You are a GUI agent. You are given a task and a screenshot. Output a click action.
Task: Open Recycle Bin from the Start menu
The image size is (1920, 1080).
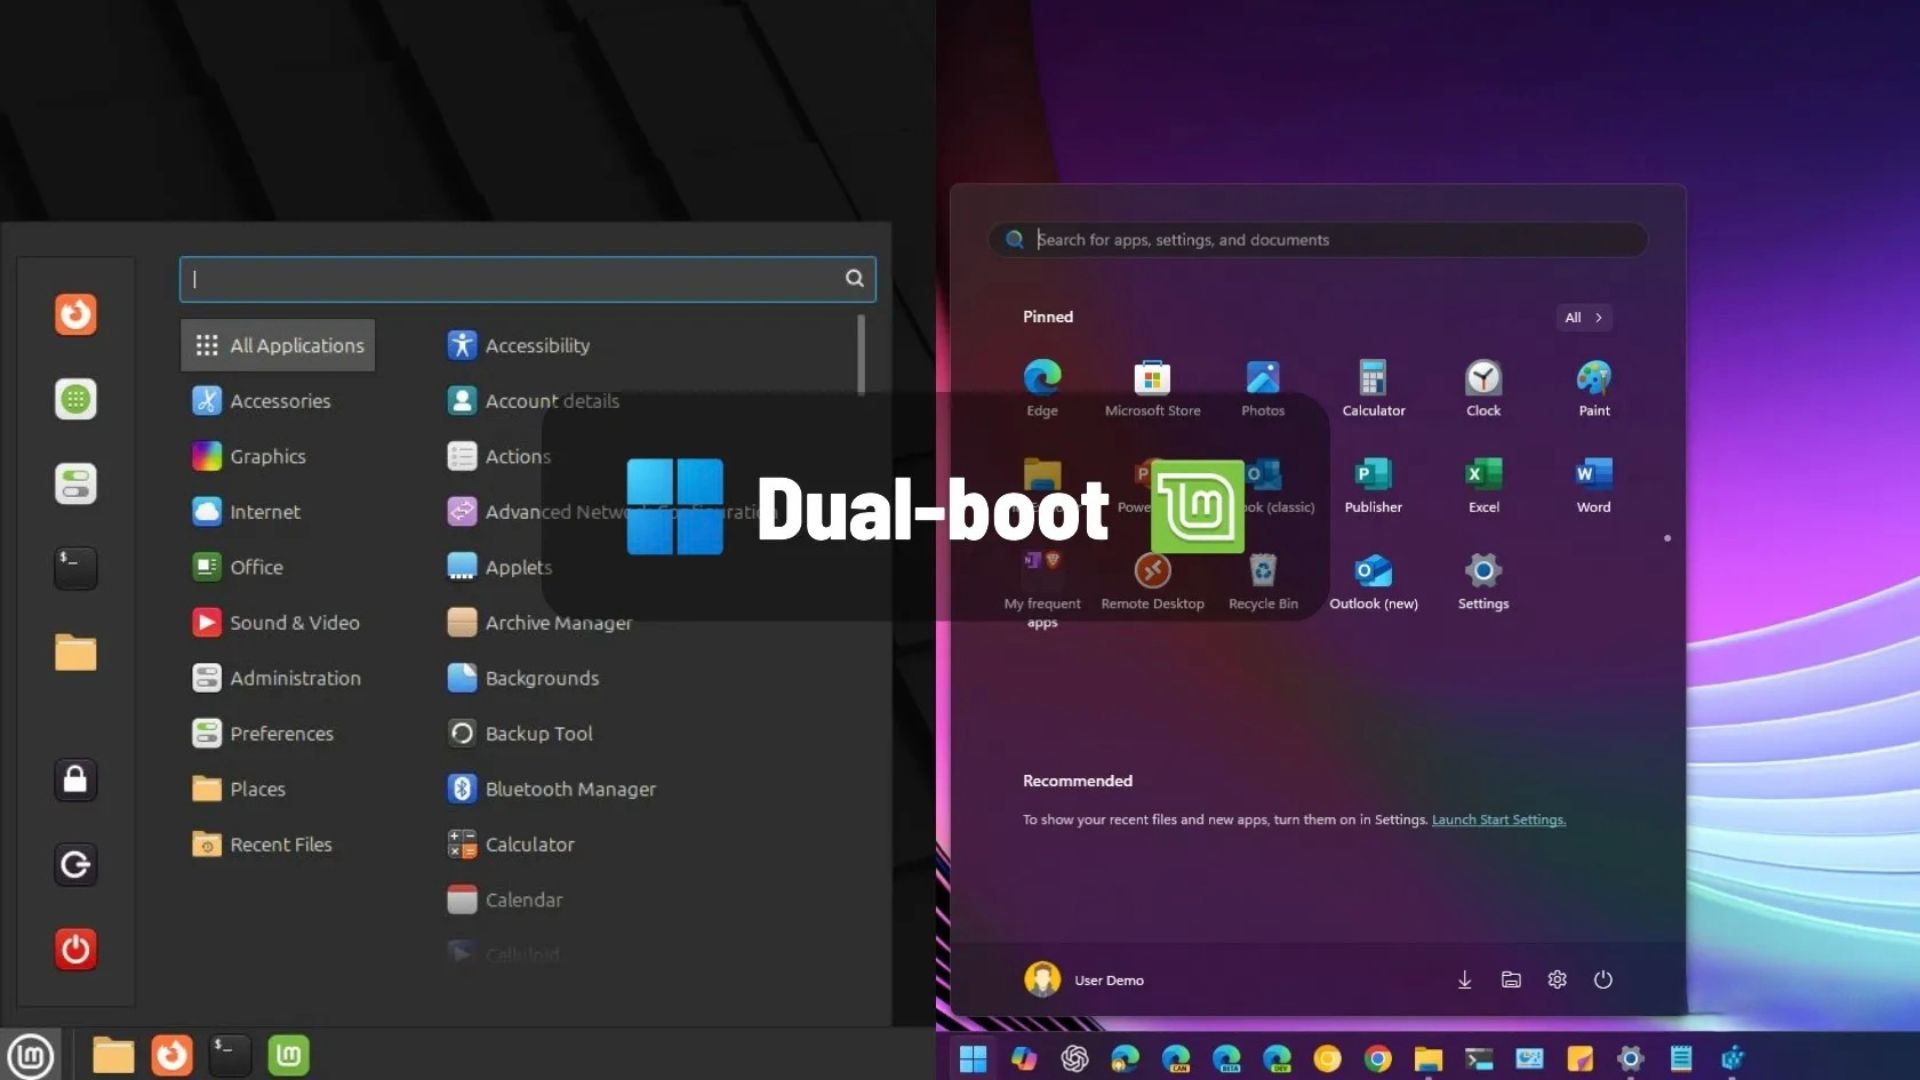[1263, 572]
